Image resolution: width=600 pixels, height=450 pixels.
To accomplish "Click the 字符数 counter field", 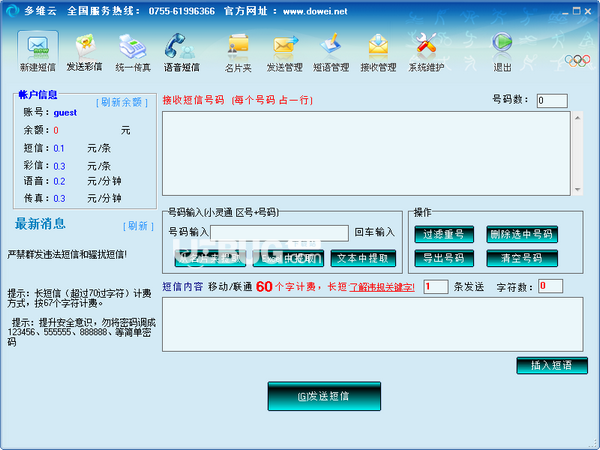I will click(x=550, y=286).
